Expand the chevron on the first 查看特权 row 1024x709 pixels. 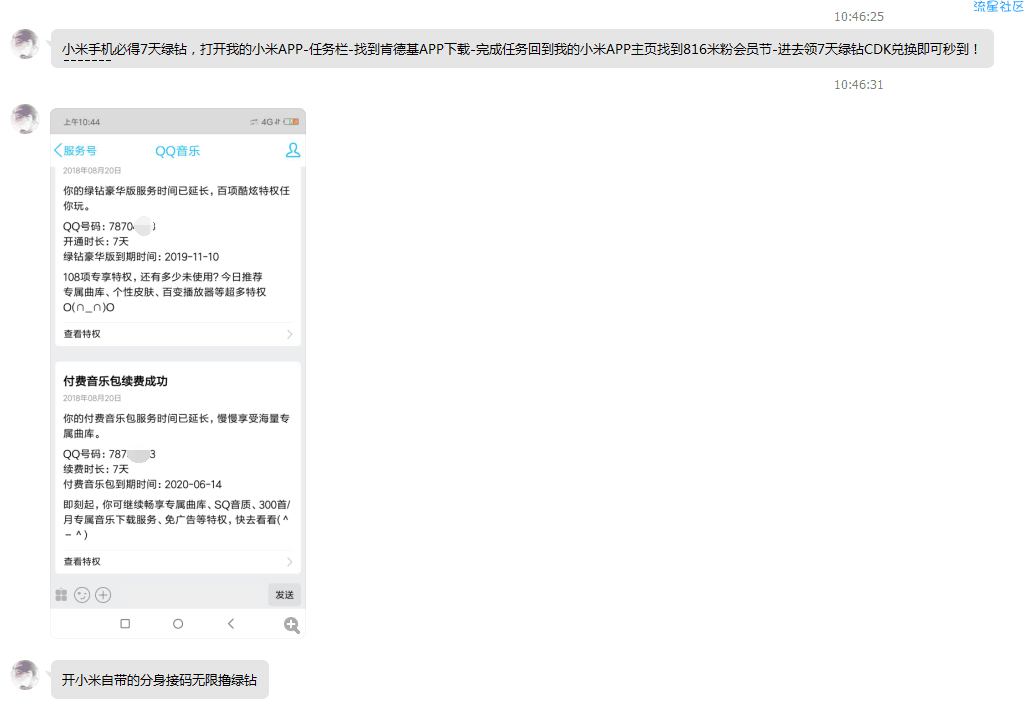[x=289, y=334]
